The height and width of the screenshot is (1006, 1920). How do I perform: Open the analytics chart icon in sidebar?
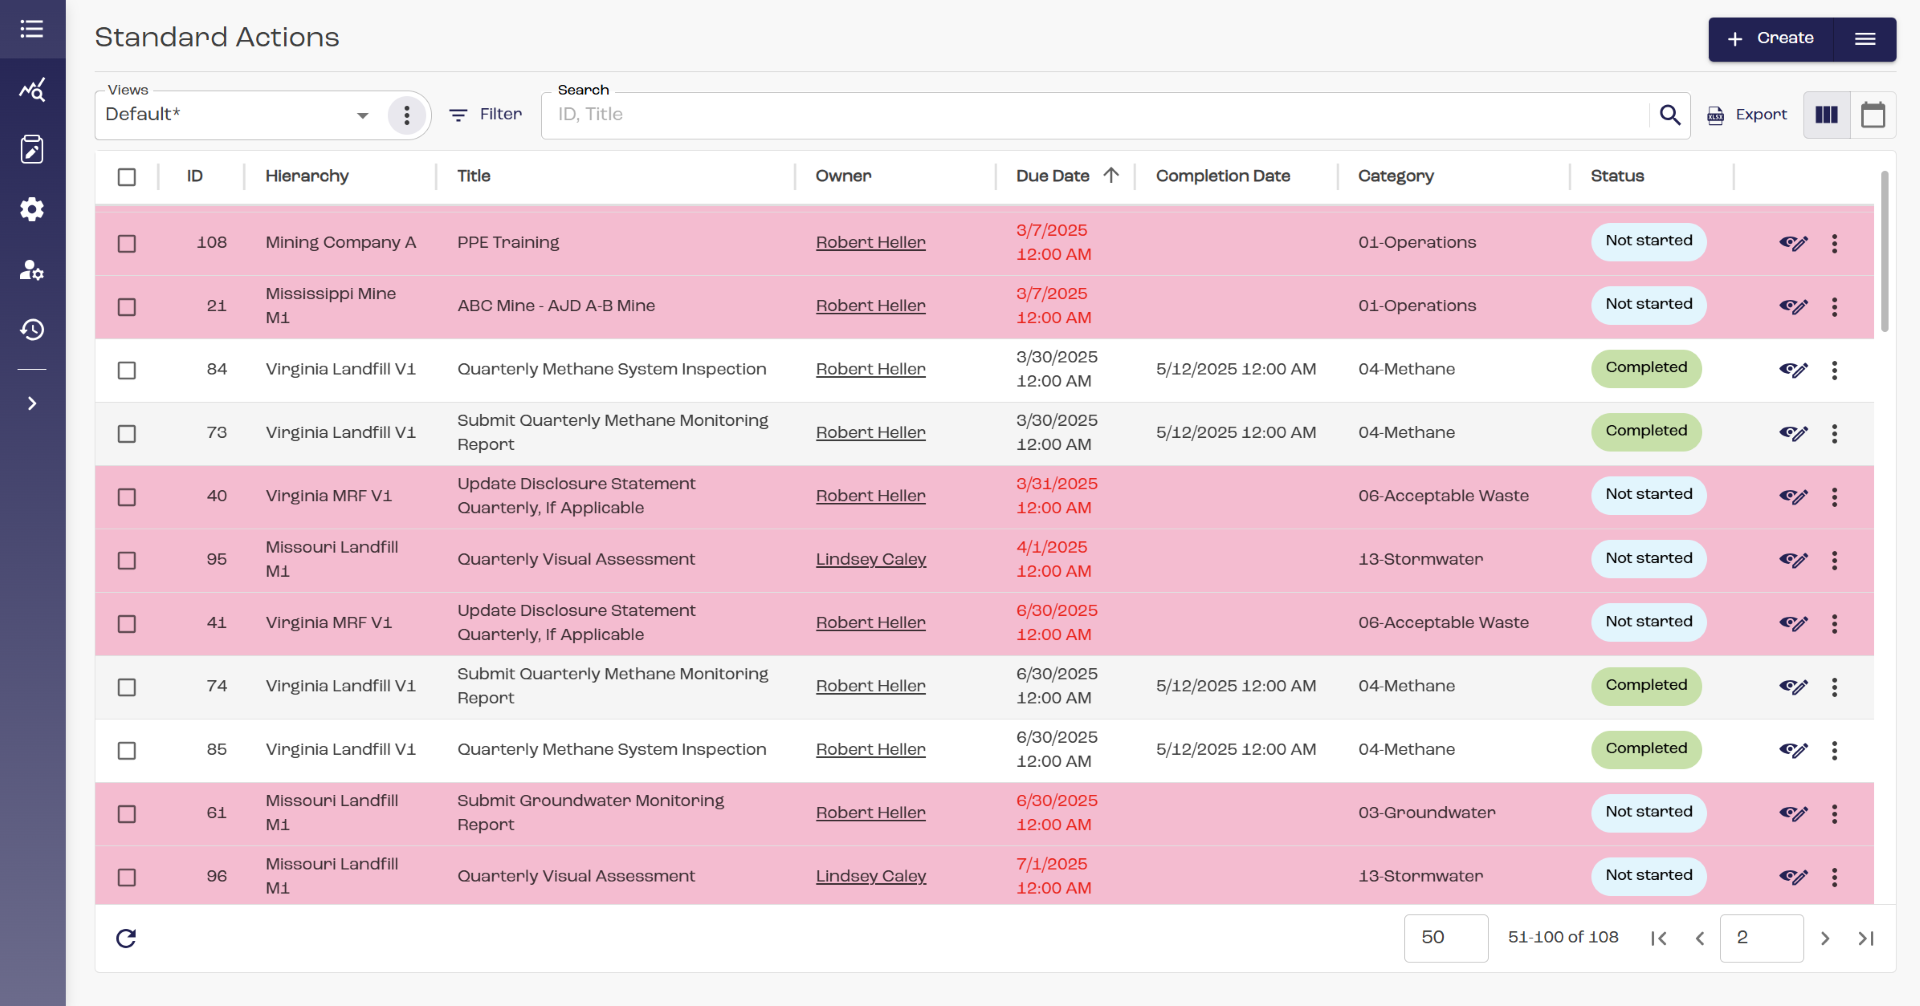(x=32, y=90)
